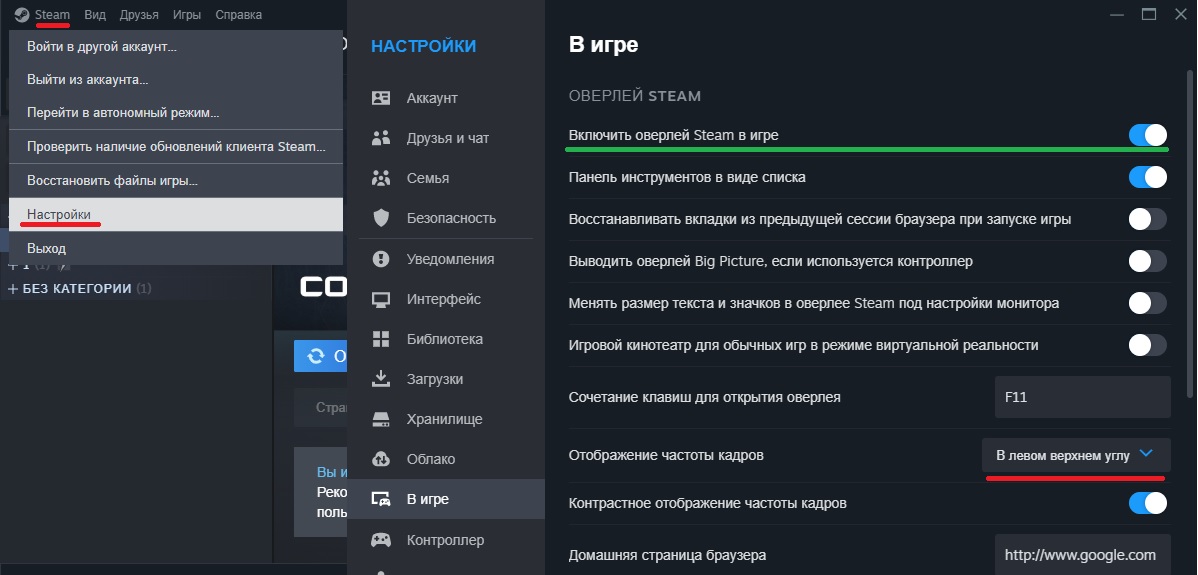Click the Account card icon in sidebar

[x=380, y=99]
